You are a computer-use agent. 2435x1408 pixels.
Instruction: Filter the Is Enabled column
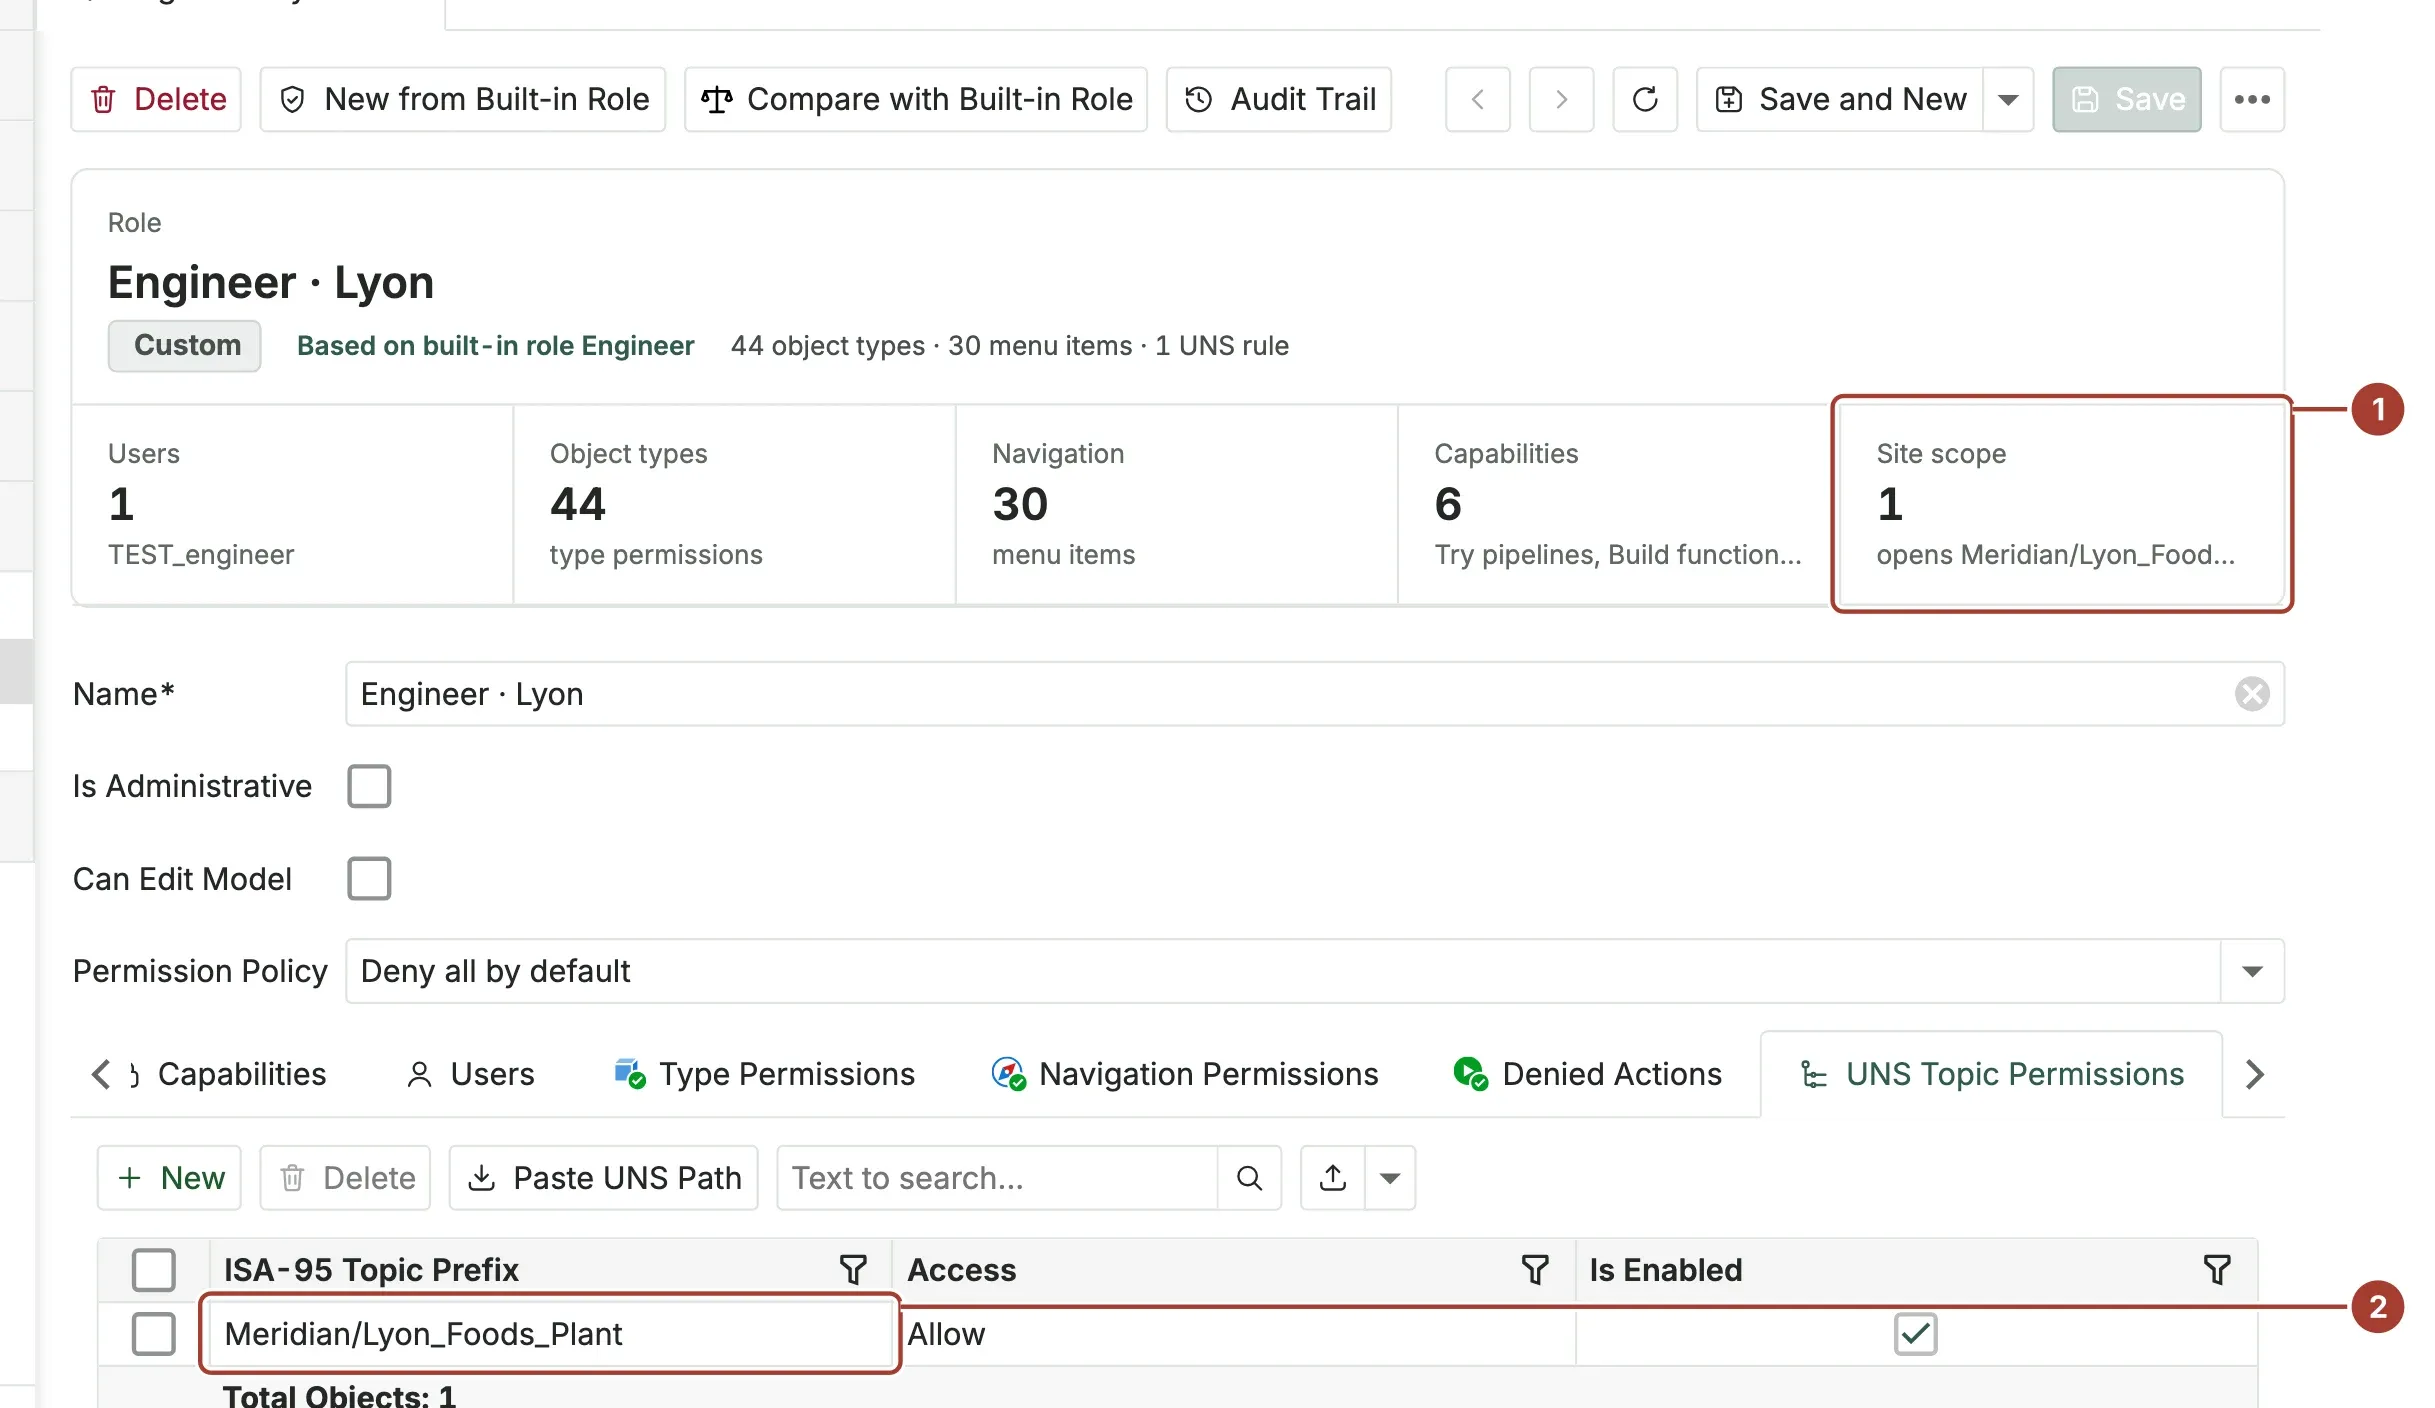(2217, 1270)
